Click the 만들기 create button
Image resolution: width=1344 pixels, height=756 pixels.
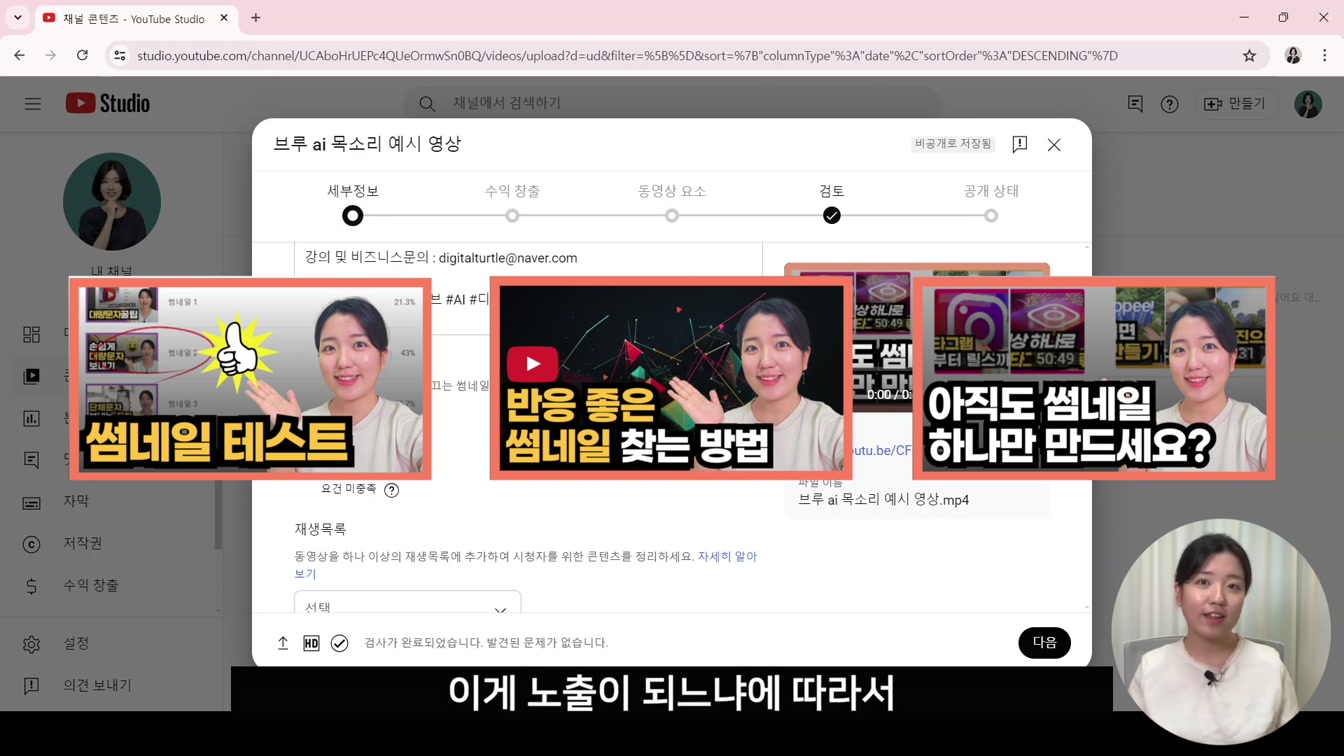pyautogui.click(x=1236, y=104)
